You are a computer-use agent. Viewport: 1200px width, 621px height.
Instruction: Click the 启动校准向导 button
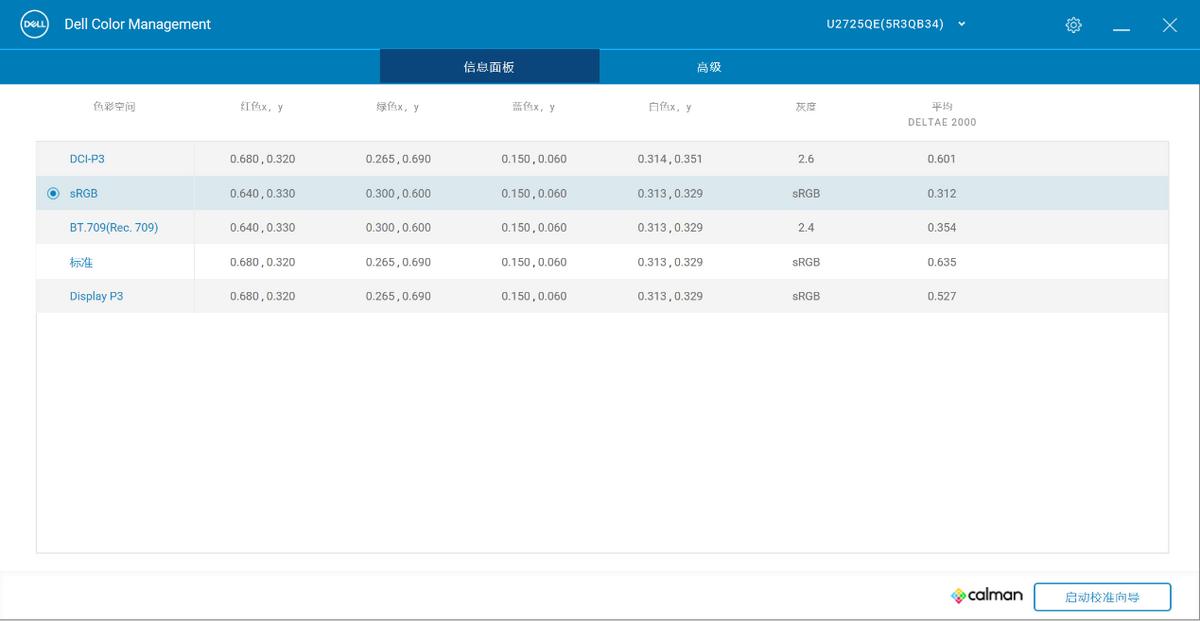(x=1102, y=597)
